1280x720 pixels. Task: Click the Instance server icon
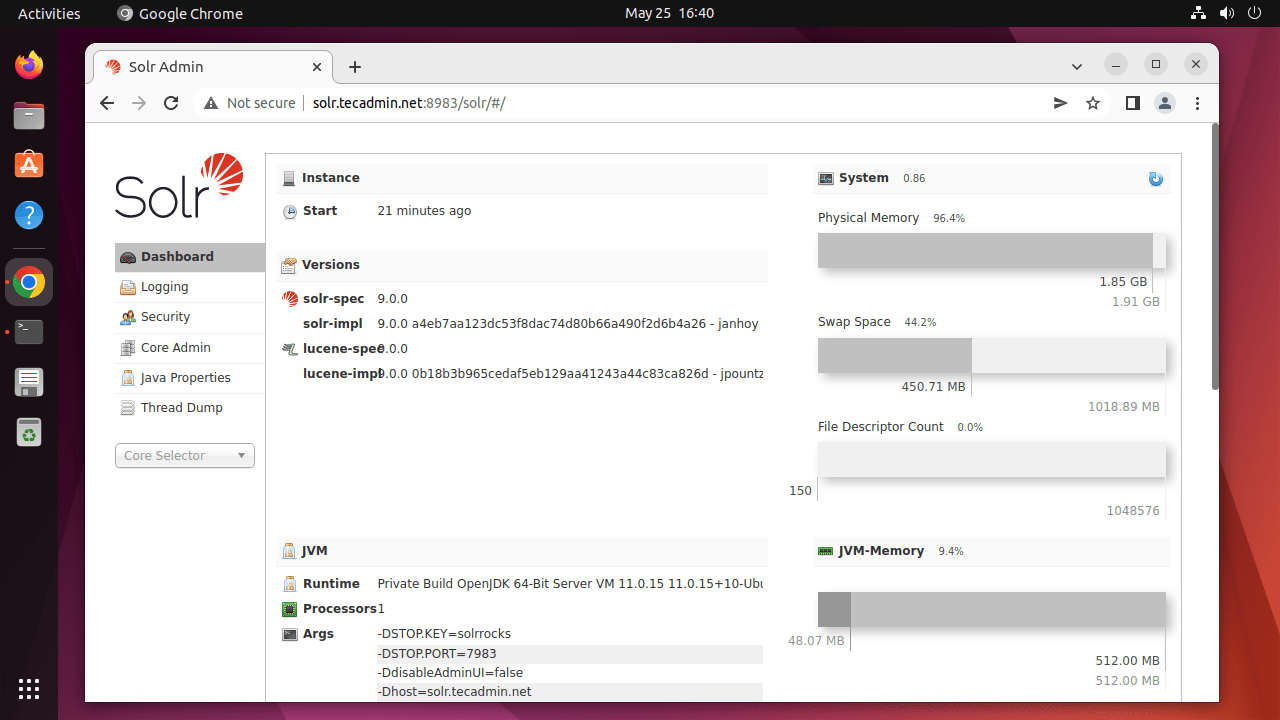[x=289, y=178]
